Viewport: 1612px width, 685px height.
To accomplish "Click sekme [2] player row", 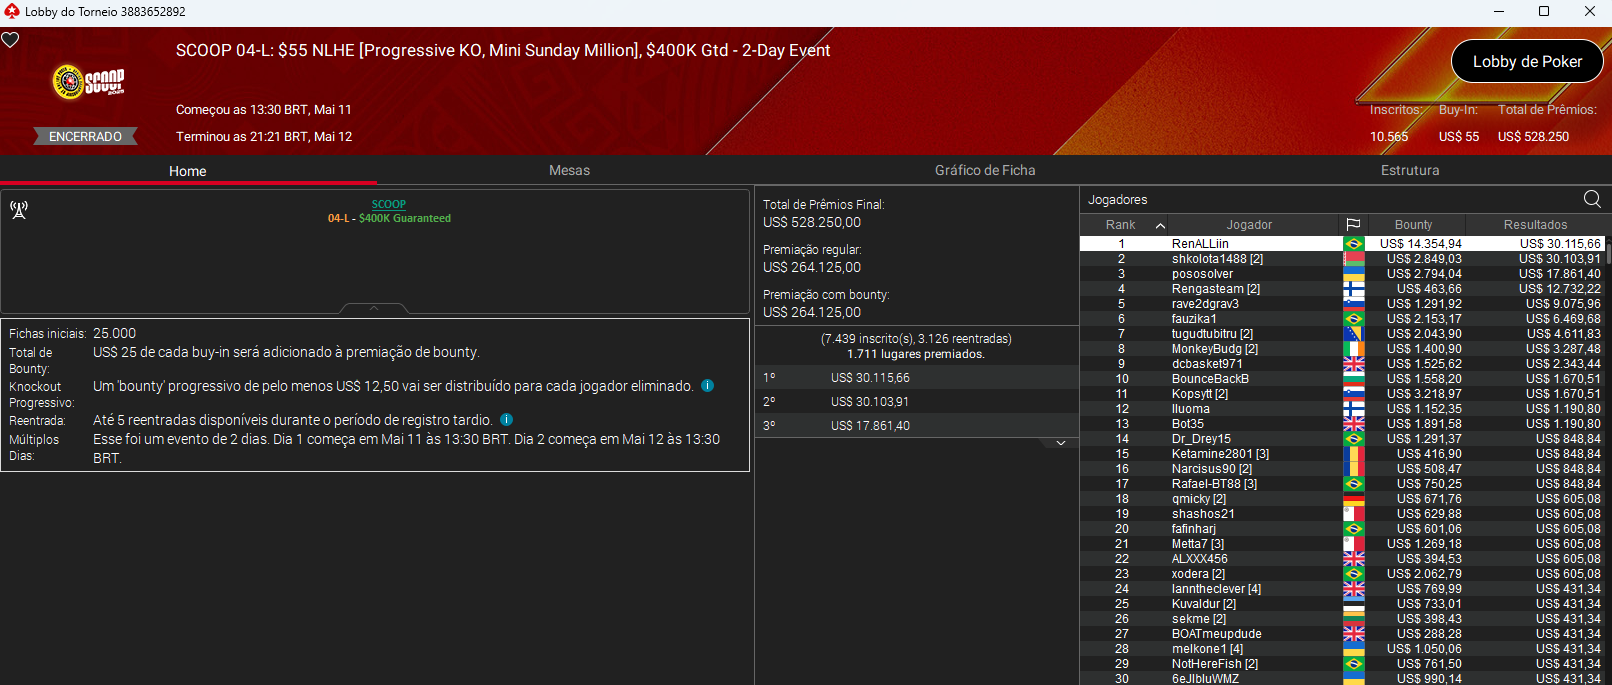I will (x=1343, y=619).
